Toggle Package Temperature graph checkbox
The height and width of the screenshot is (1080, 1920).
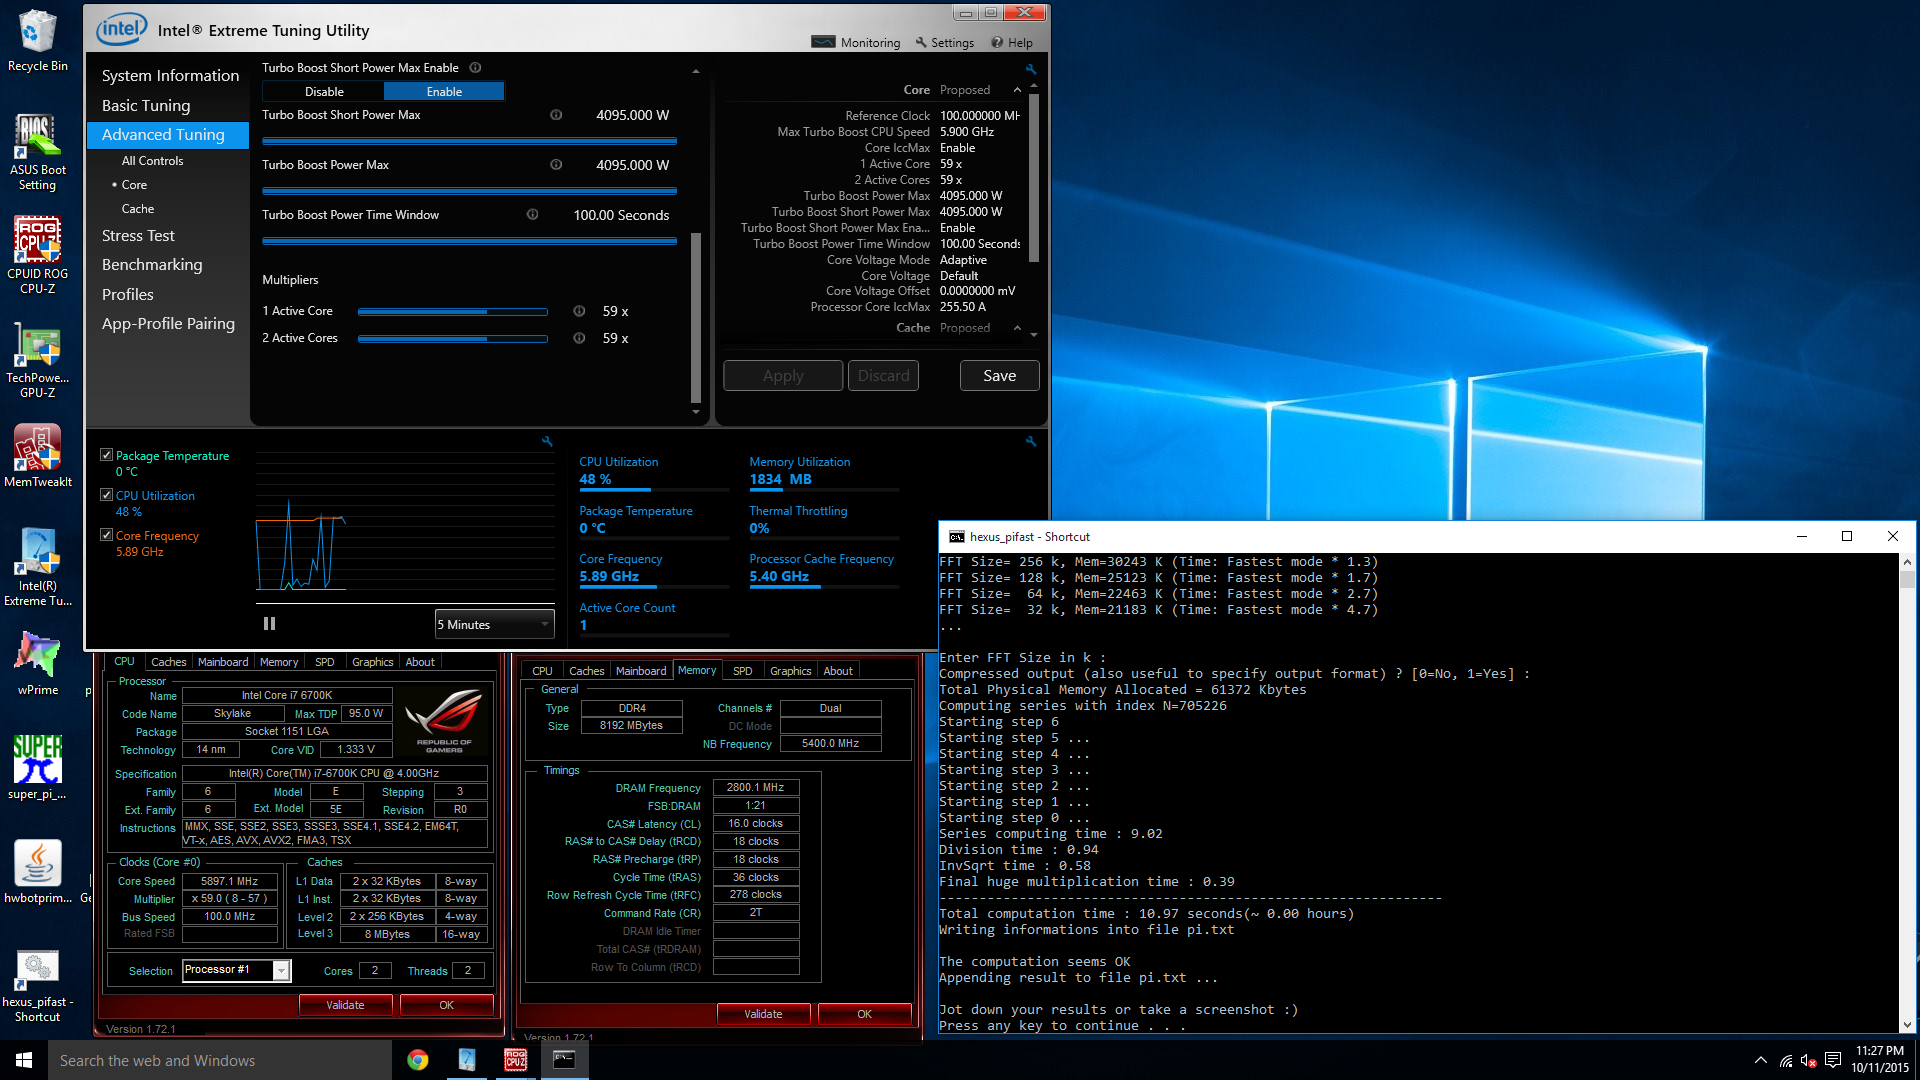pos(106,455)
